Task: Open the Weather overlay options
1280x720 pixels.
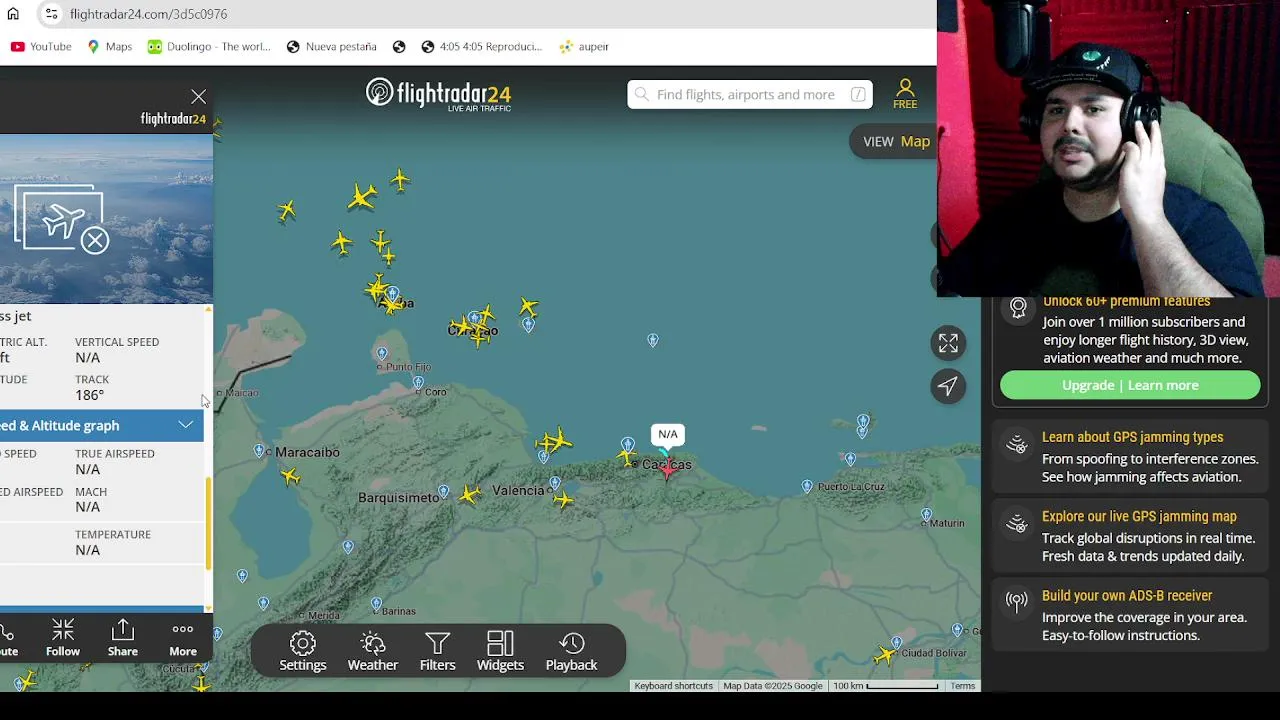Action: pyautogui.click(x=373, y=651)
